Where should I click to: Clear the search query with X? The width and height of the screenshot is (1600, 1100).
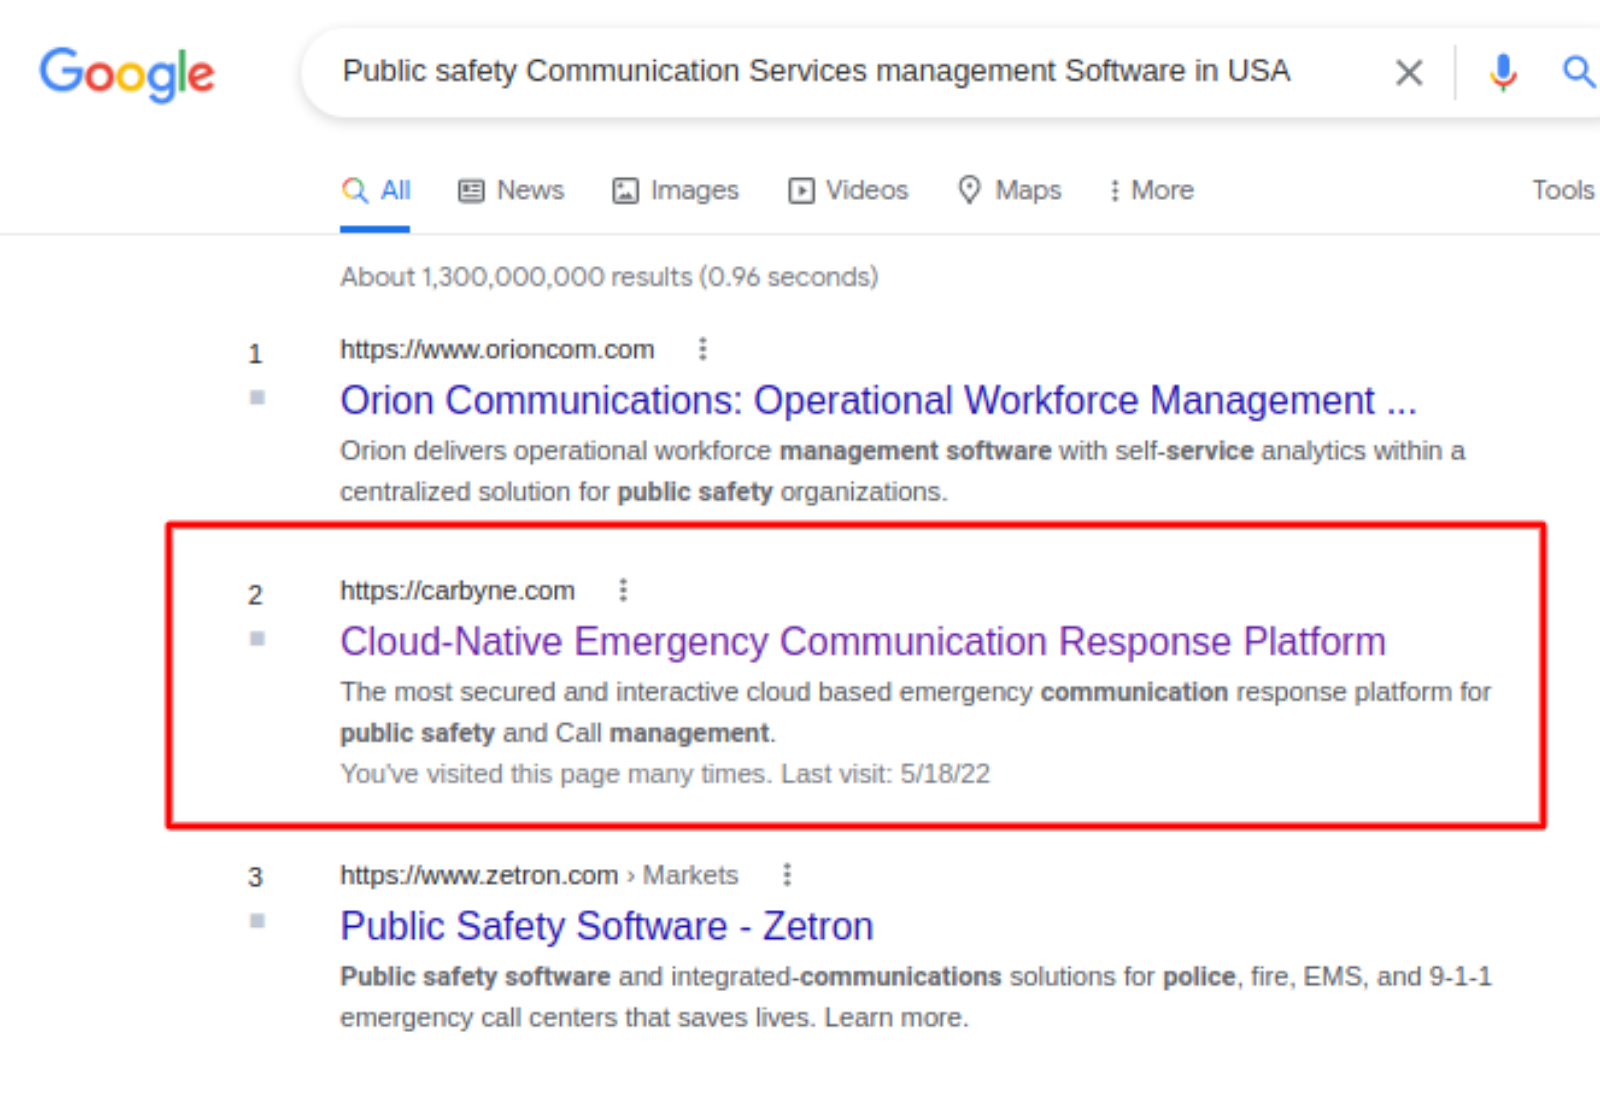point(1408,72)
